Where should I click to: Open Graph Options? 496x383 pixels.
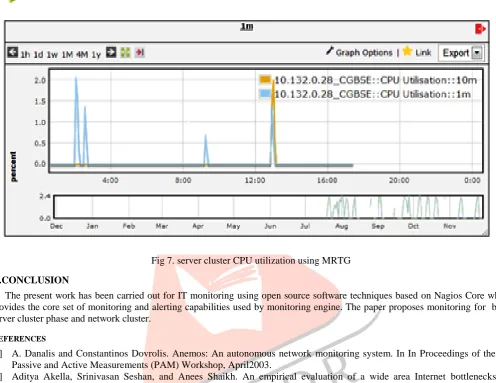pyautogui.click(x=364, y=53)
